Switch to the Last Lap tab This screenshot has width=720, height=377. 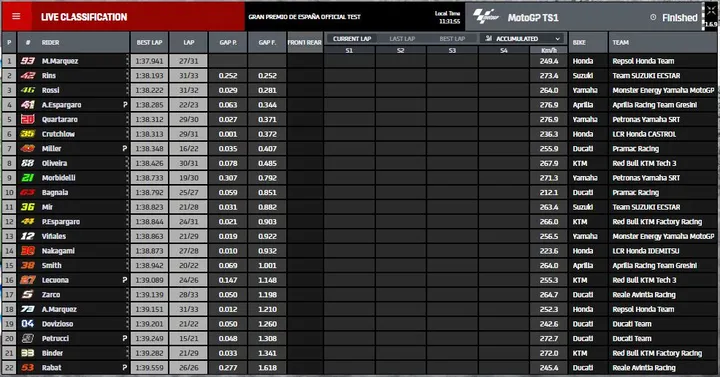coord(402,39)
